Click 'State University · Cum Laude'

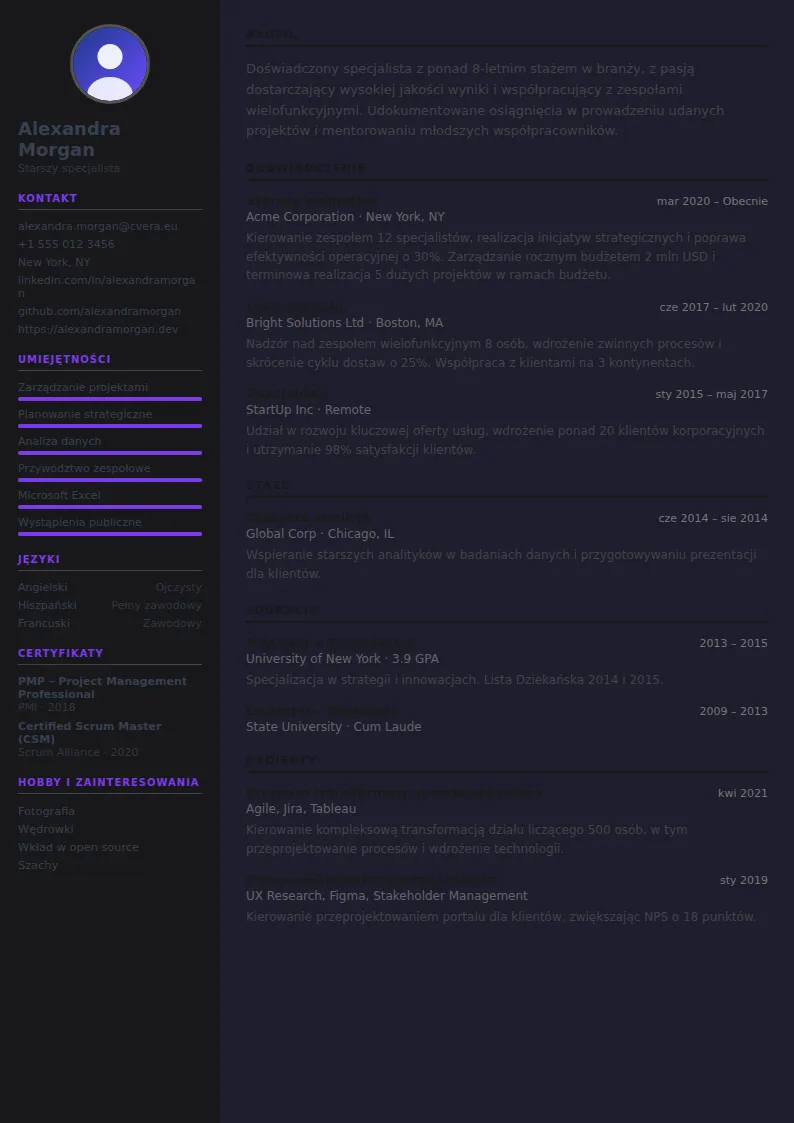pos(334,727)
